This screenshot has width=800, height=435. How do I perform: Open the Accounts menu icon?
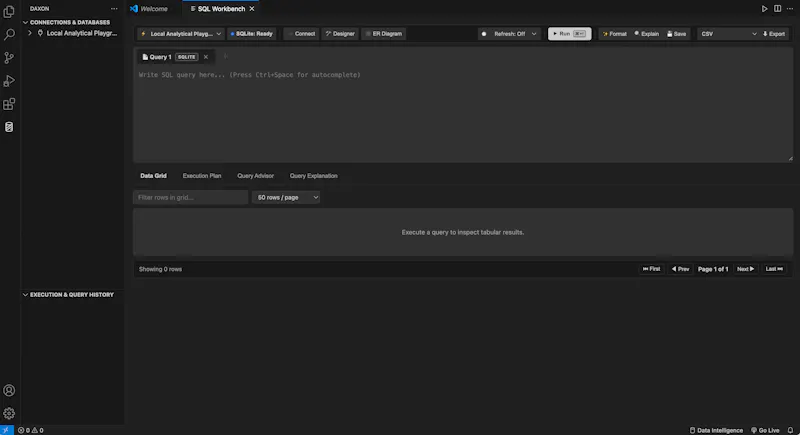(x=9, y=390)
